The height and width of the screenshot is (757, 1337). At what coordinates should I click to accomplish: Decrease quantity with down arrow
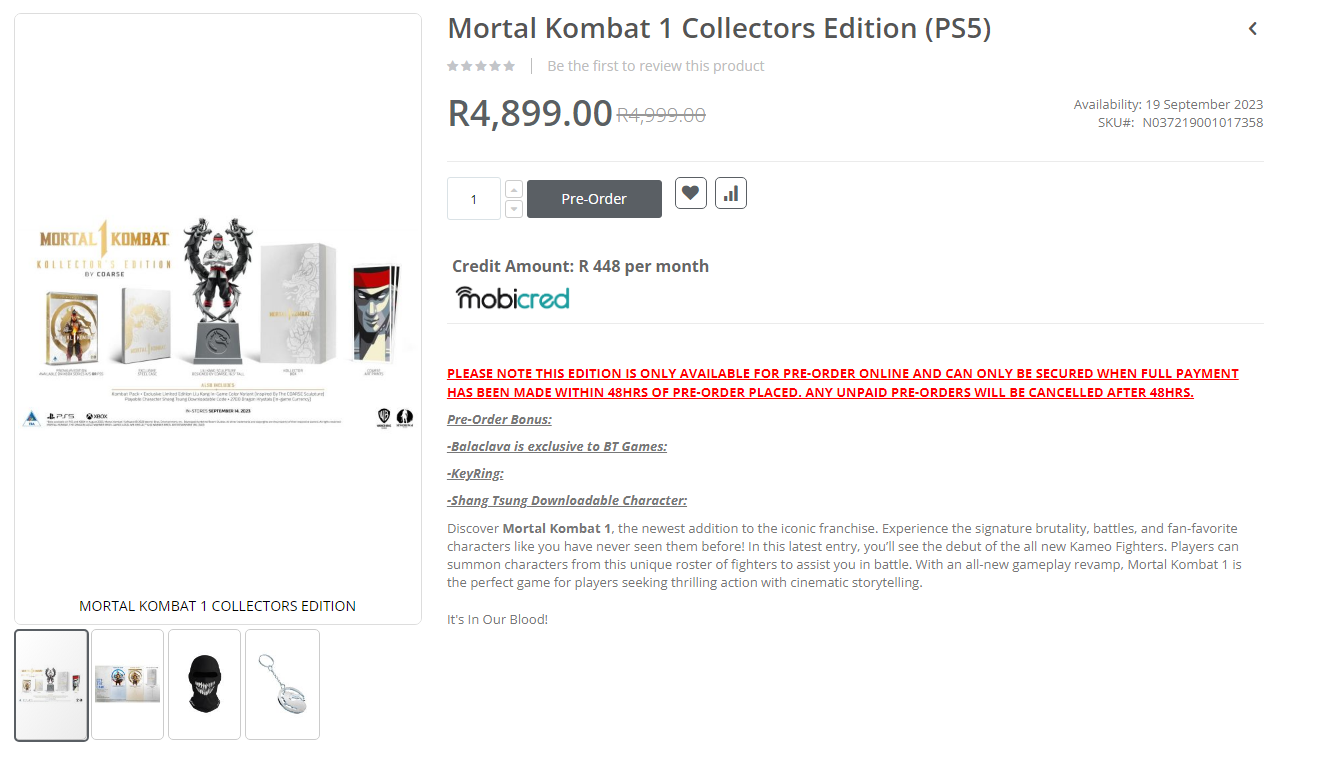point(514,208)
